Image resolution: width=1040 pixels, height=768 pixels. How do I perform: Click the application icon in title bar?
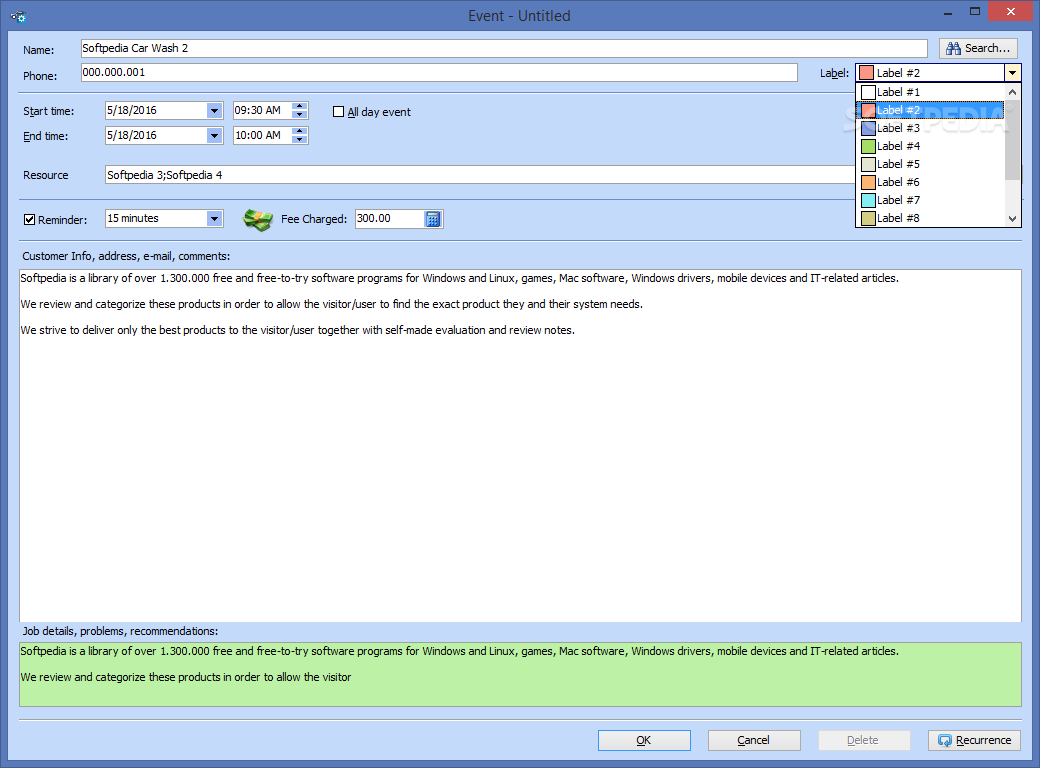pyautogui.click(x=18, y=16)
